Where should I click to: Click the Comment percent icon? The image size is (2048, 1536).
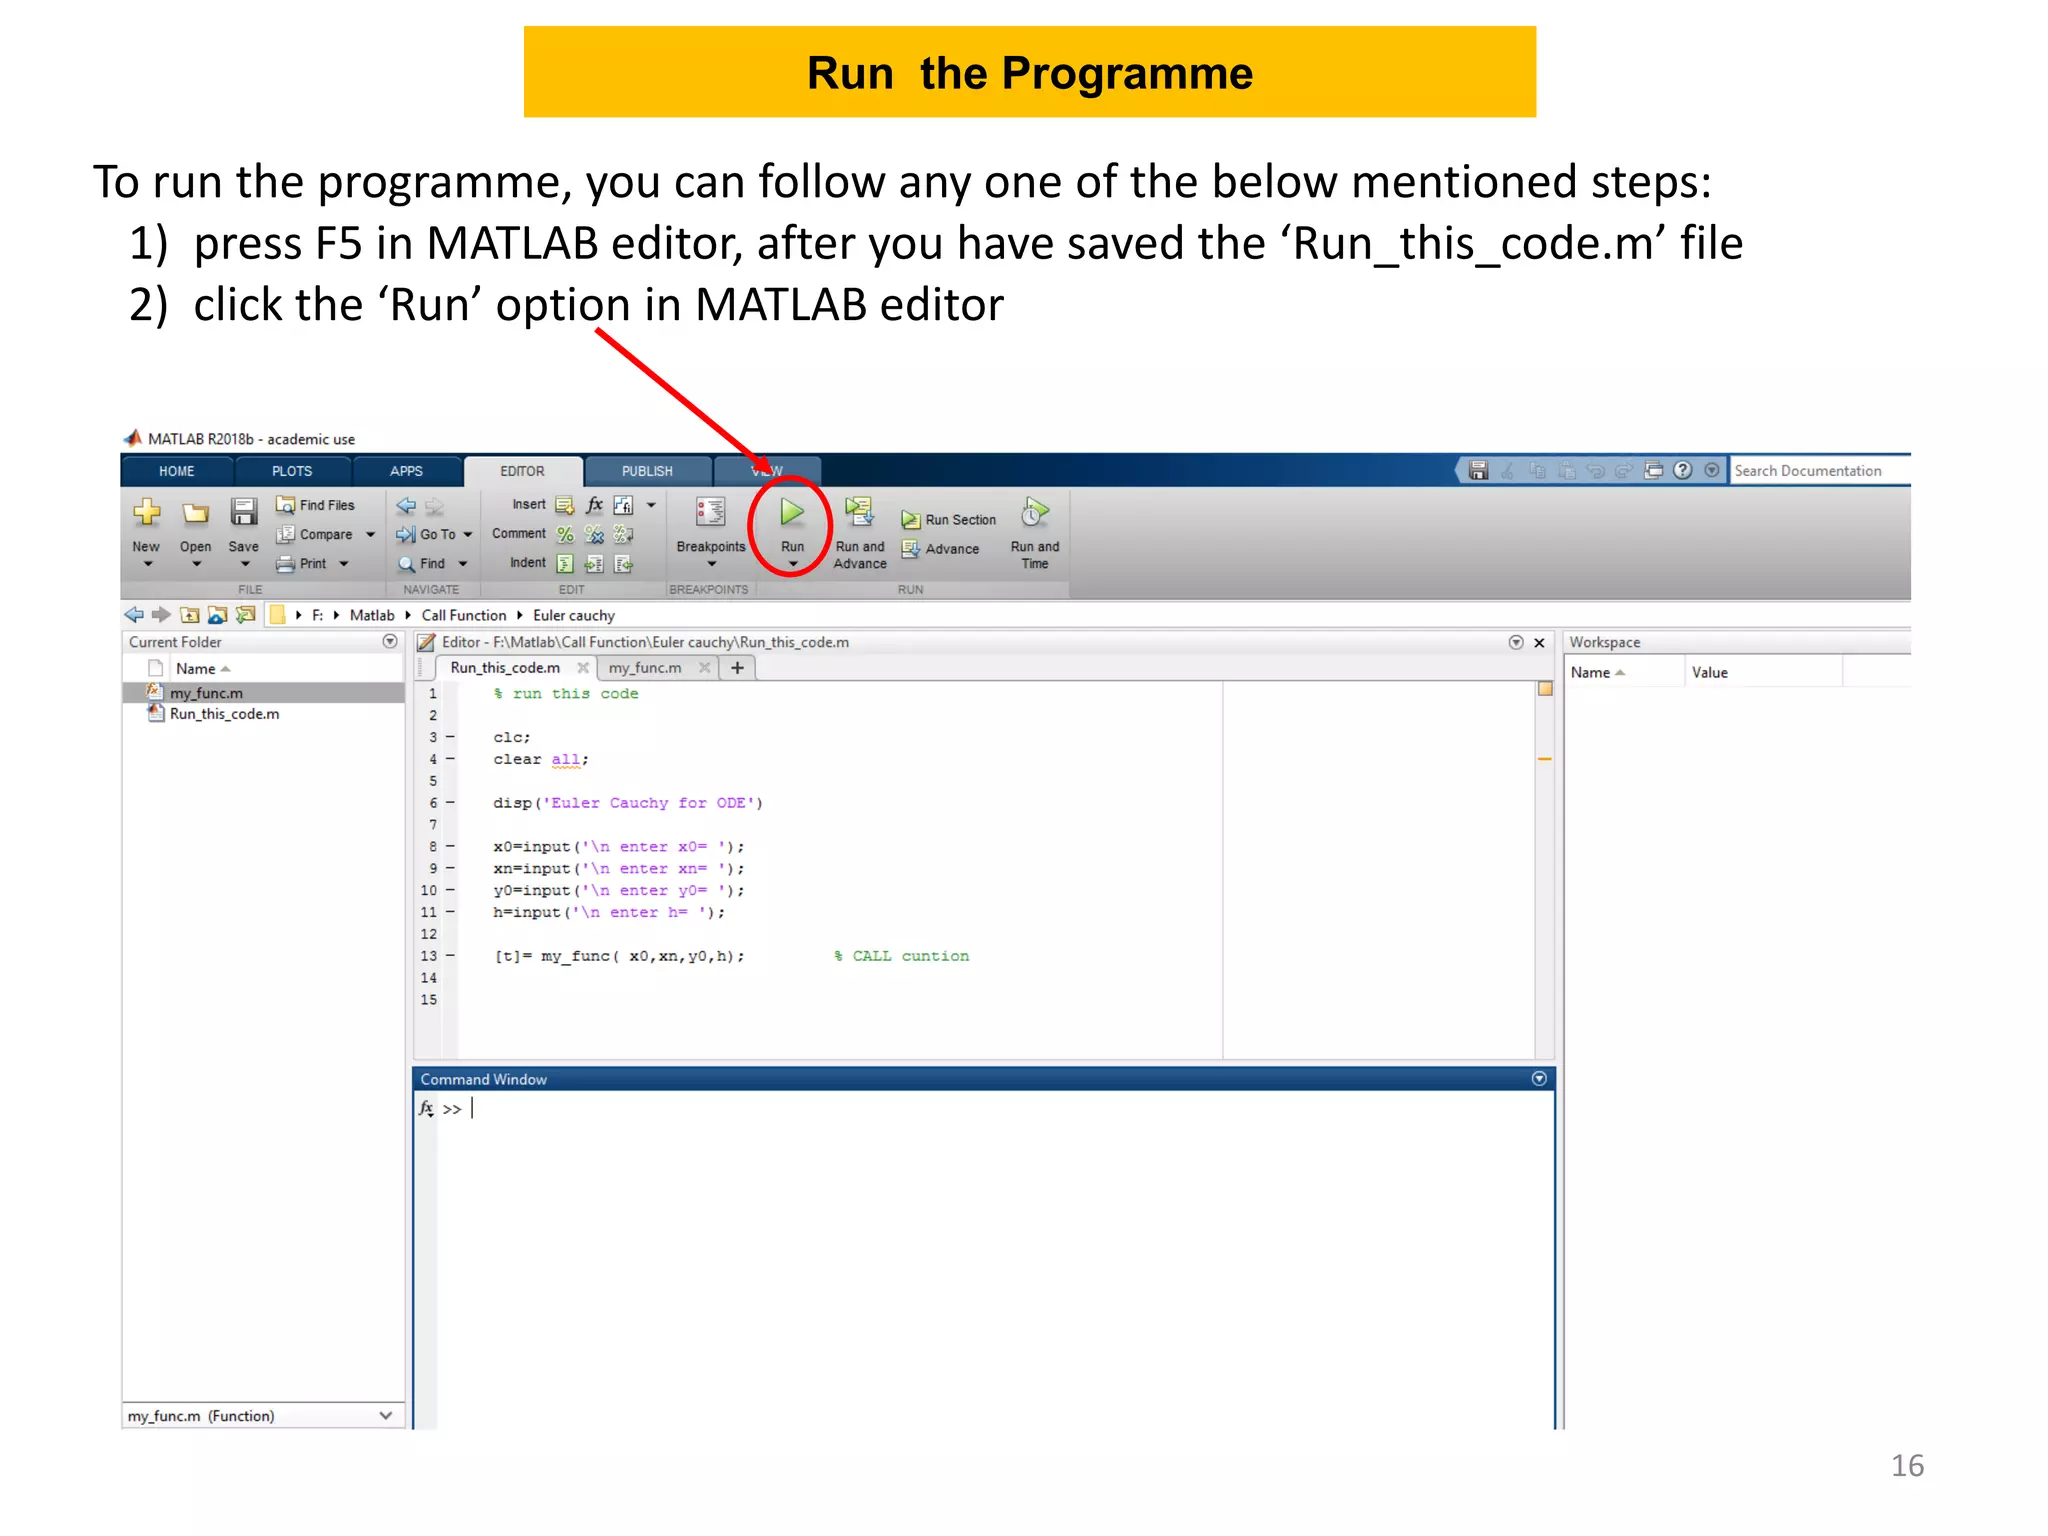click(565, 534)
